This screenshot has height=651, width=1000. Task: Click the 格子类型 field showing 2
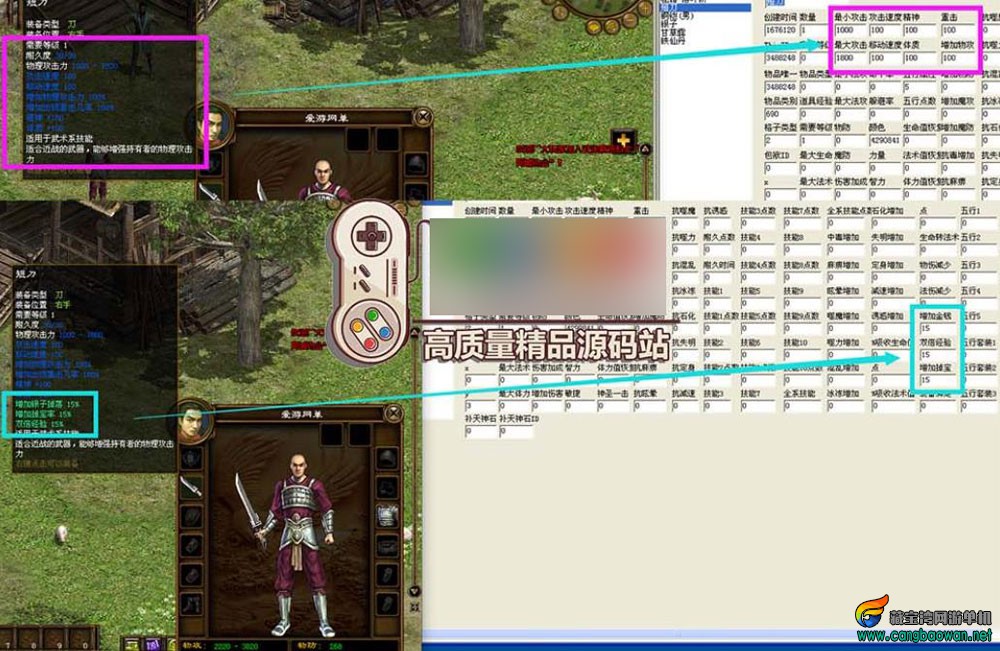(781, 140)
